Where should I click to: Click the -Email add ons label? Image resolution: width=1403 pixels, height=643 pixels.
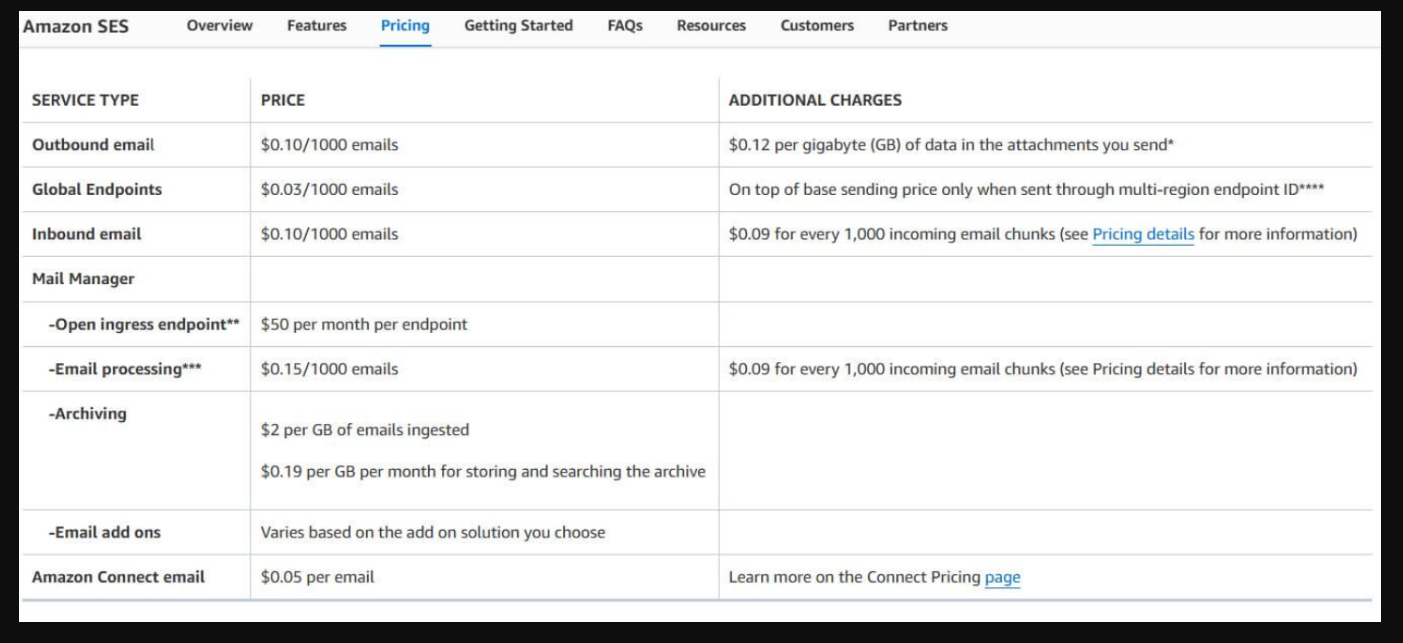pos(104,532)
